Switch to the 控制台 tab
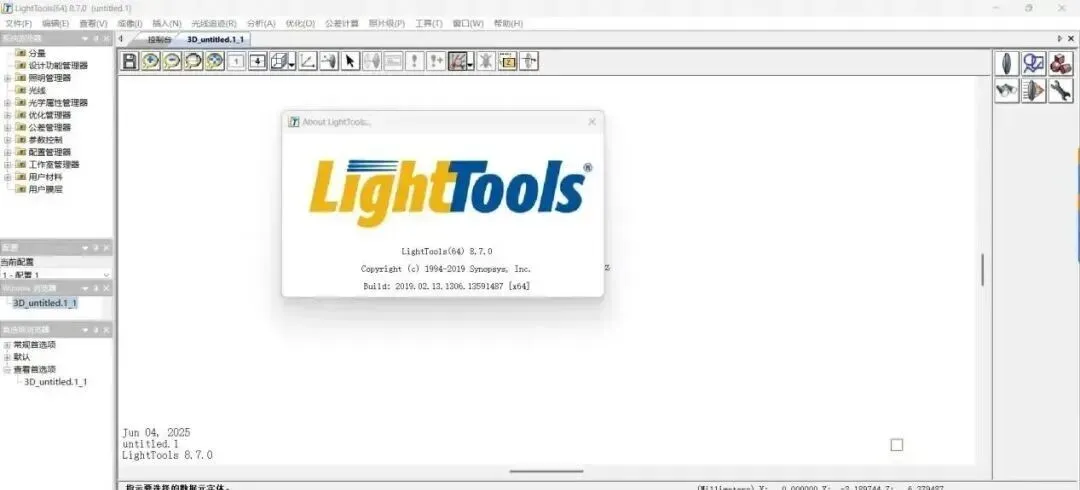The width and height of the screenshot is (1080, 490). [159, 40]
